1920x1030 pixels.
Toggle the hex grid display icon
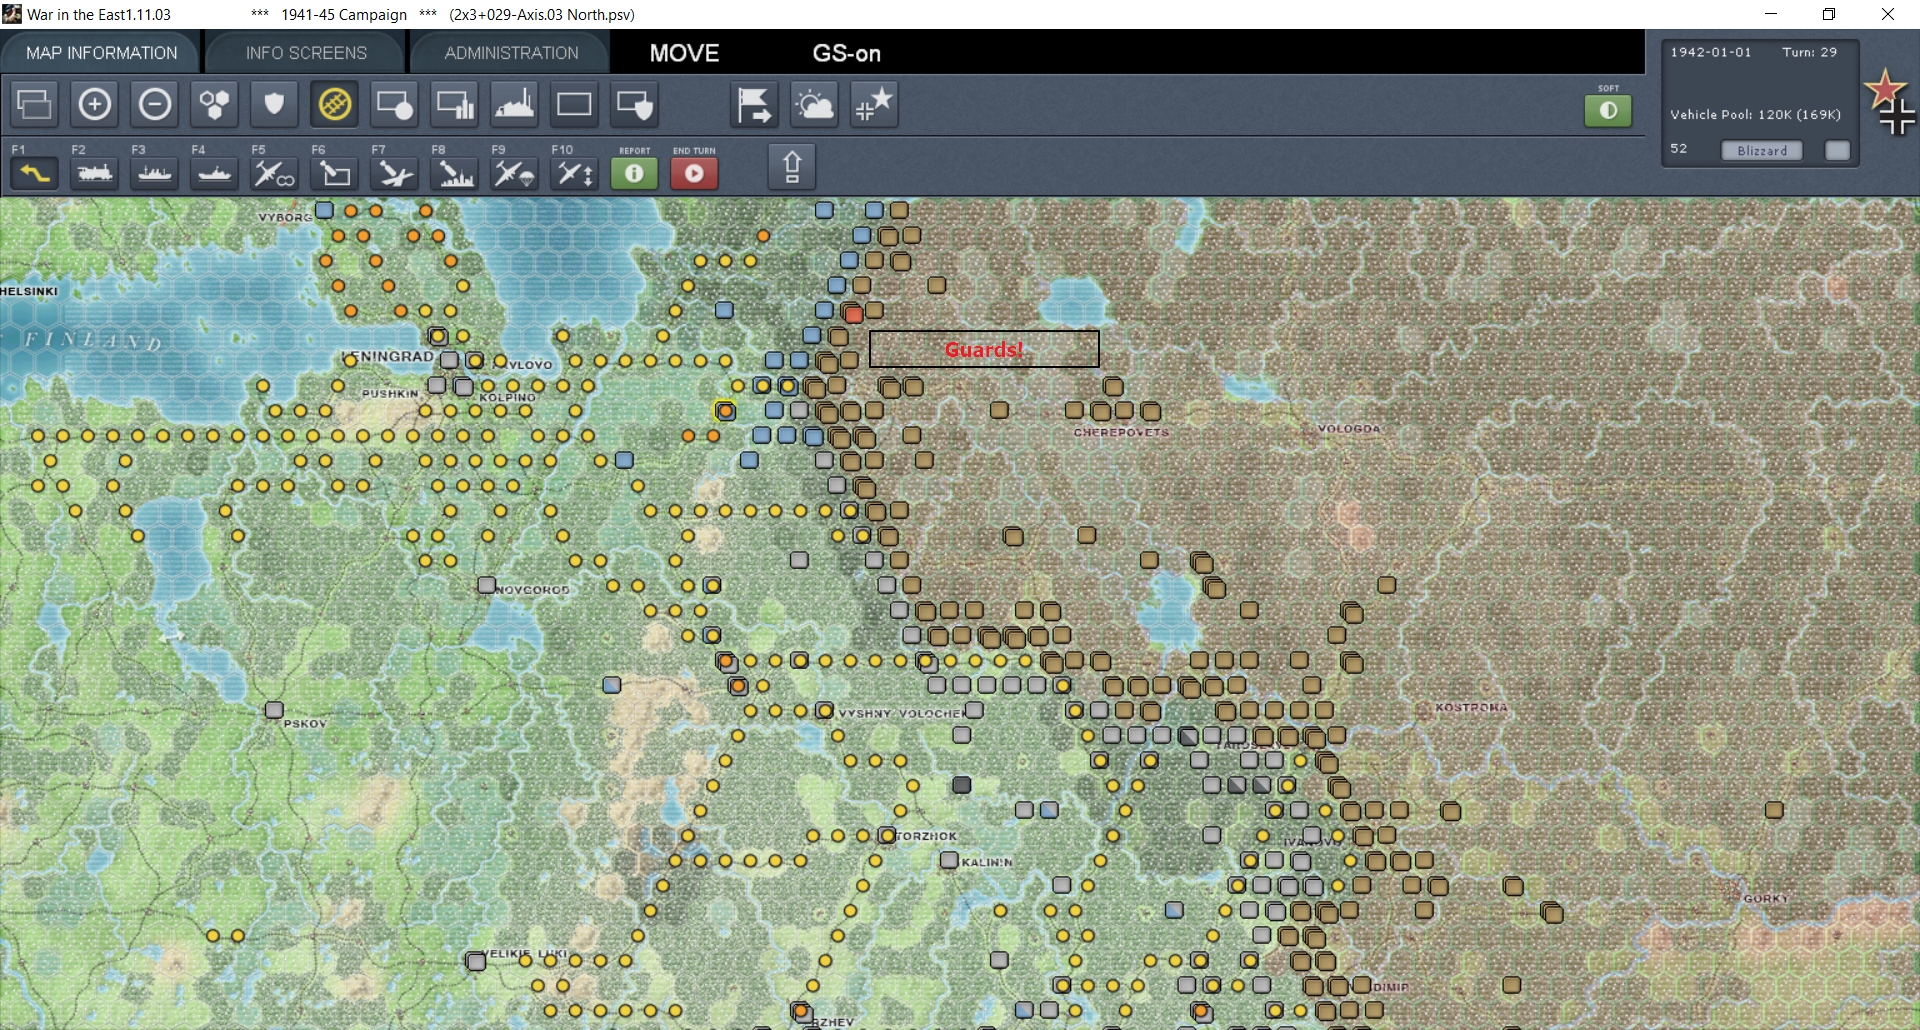[215, 104]
